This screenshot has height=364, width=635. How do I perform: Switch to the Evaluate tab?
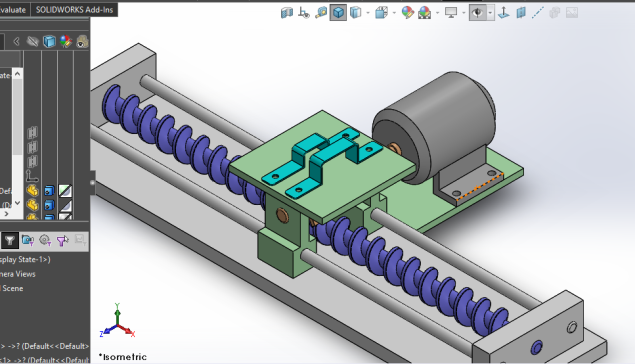click(13, 10)
